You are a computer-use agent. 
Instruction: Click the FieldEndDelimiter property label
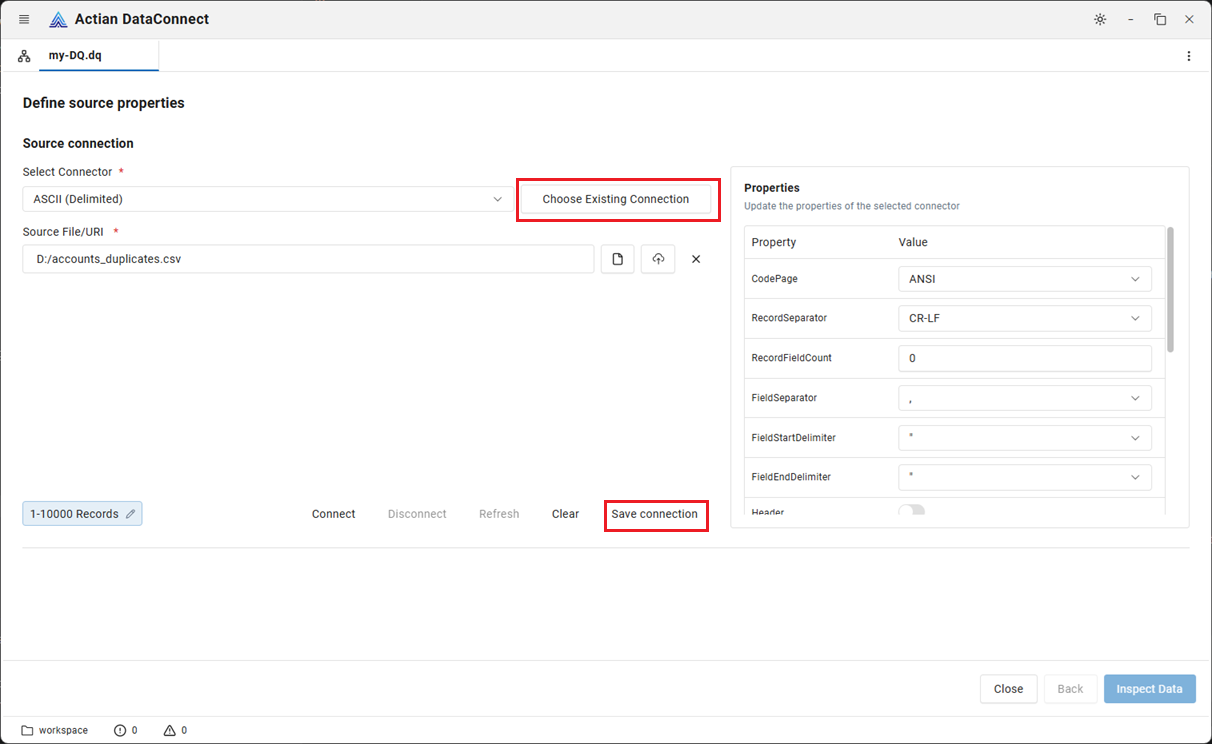click(x=791, y=477)
